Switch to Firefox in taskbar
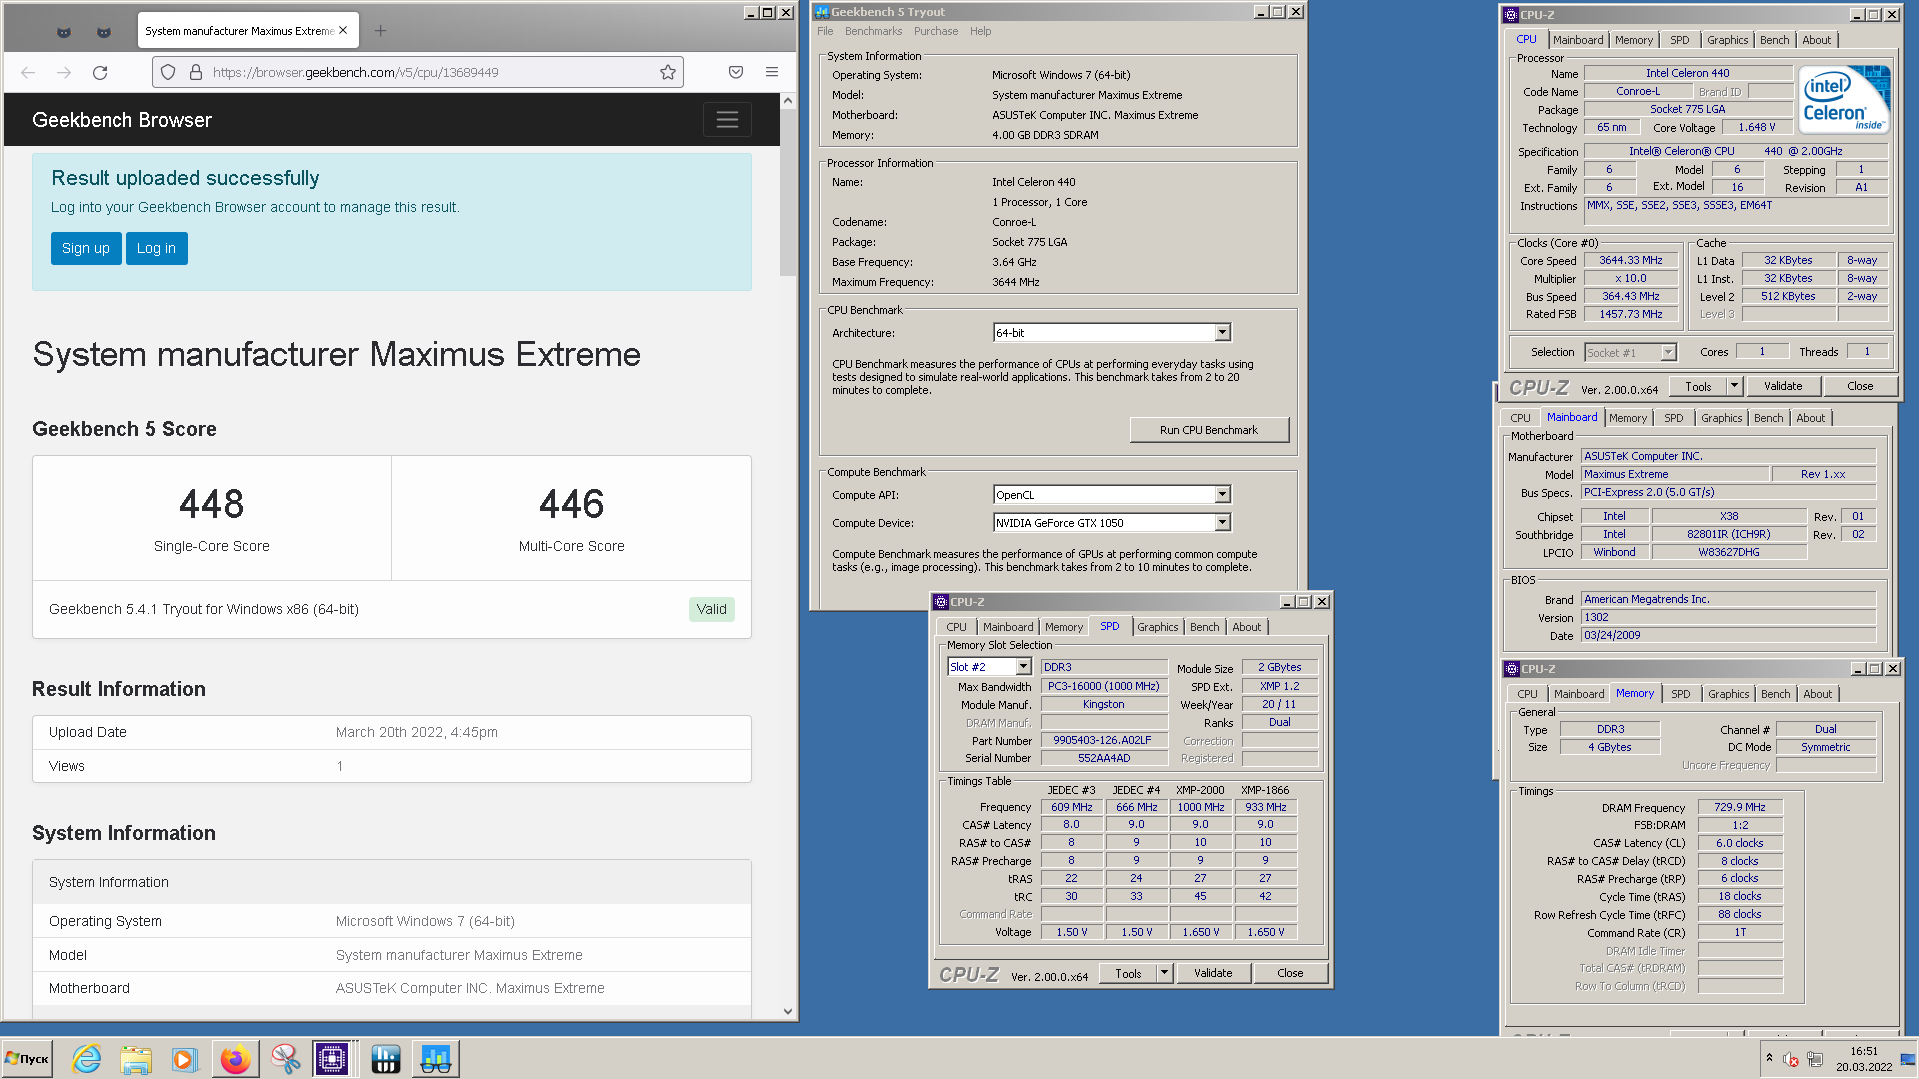The image size is (1919, 1079). [x=235, y=1059]
